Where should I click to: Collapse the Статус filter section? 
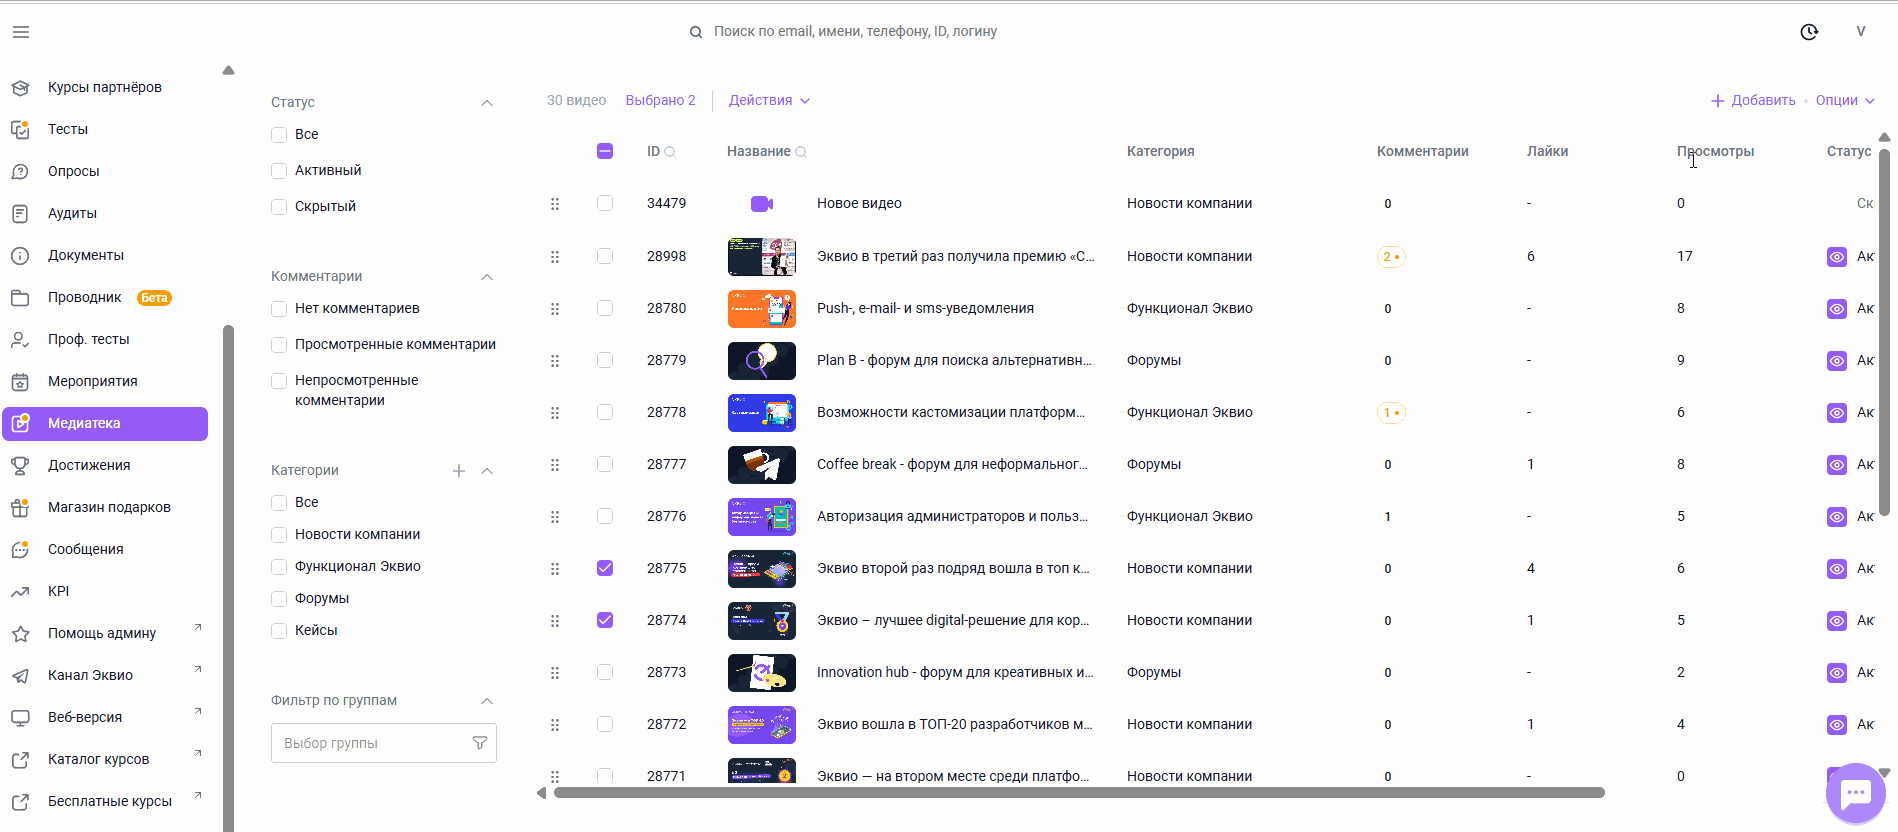pos(487,103)
